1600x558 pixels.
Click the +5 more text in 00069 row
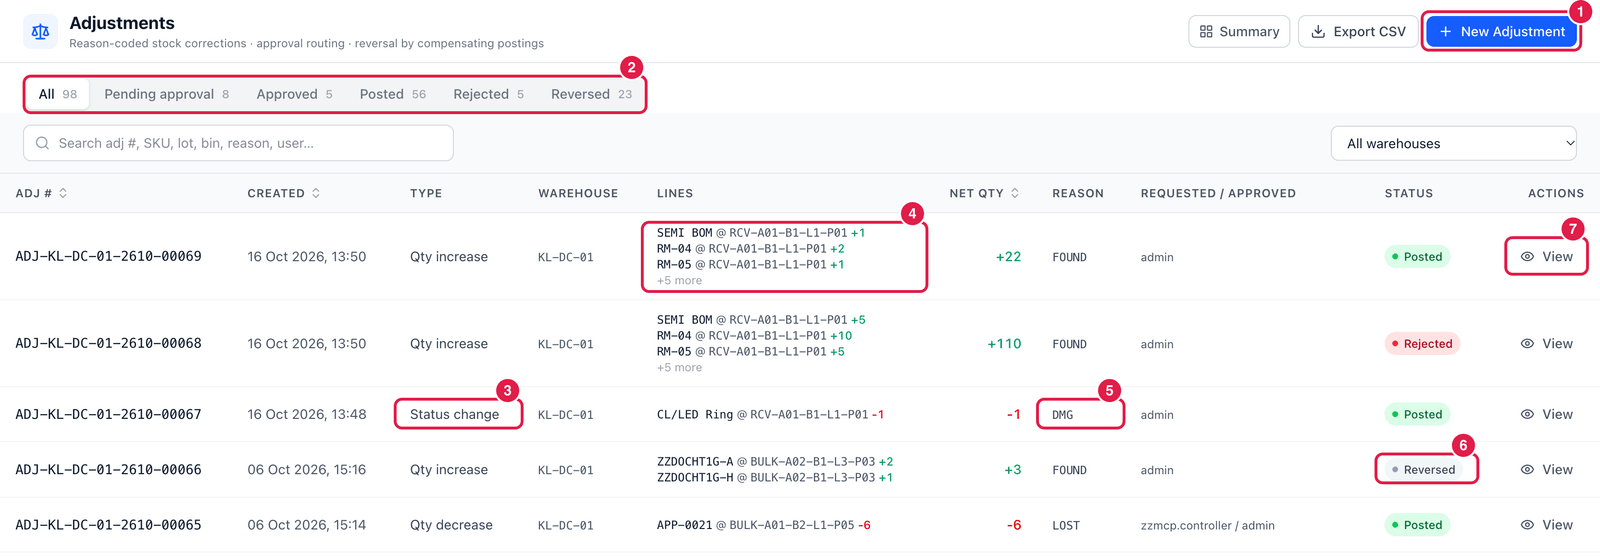[679, 281]
